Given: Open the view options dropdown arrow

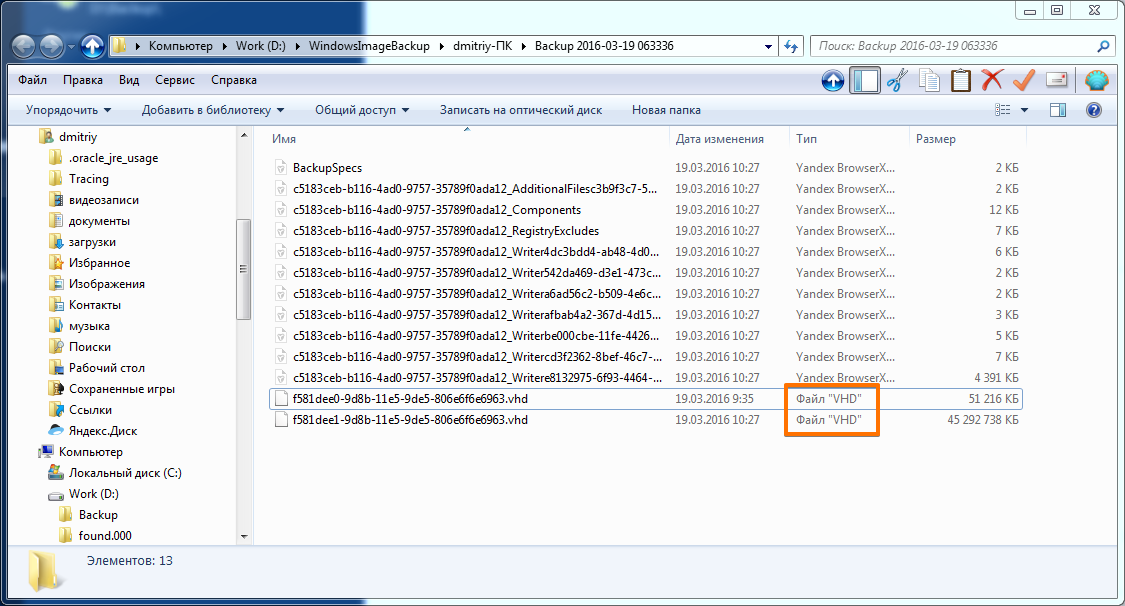Looking at the screenshot, I should [x=1024, y=110].
